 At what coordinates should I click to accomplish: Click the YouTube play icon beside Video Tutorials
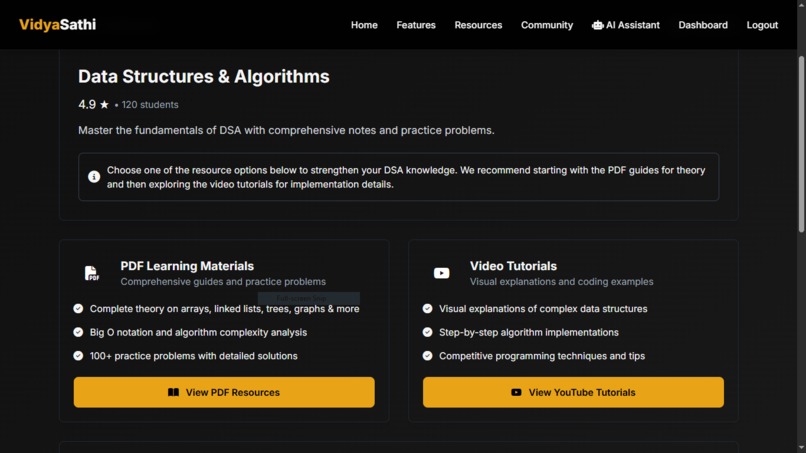click(x=441, y=273)
